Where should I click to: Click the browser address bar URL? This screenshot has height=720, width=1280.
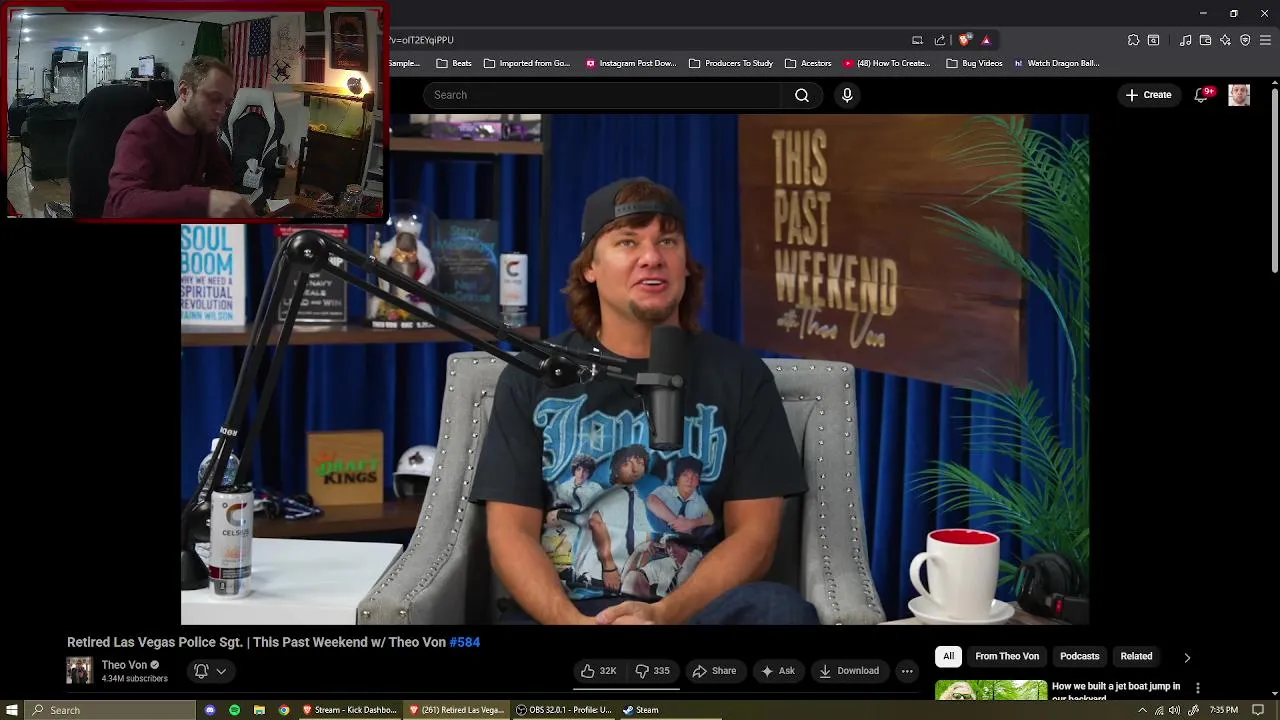tap(422, 40)
